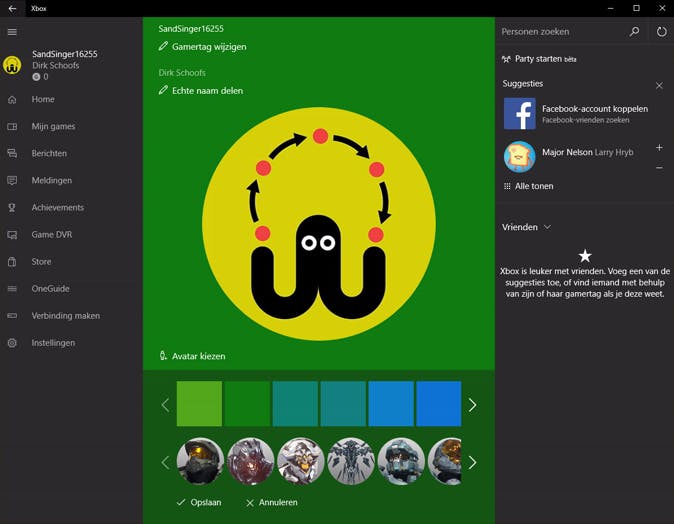The image size is (674, 524).
Task: Click the Achievements trophy icon
Action: tap(12, 208)
